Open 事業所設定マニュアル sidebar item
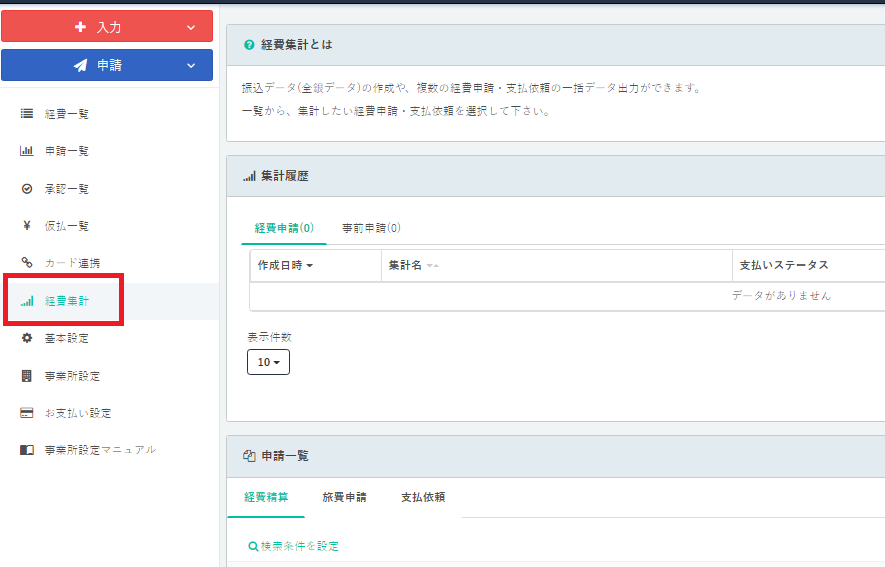This screenshot has height=567, width=885. [x=100, y=450]
